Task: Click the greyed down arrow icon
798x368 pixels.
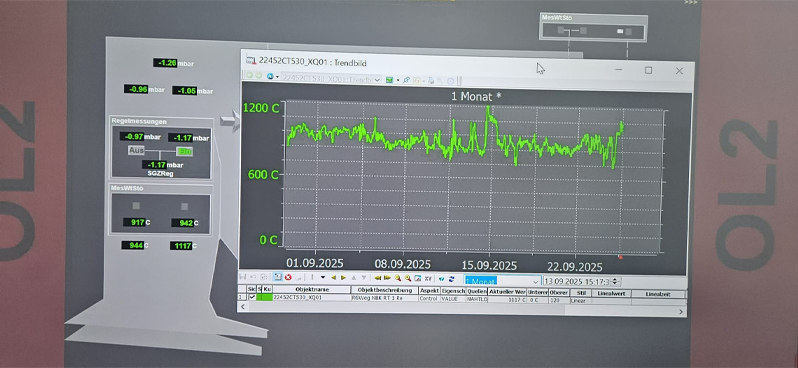Action: point(364,277)
